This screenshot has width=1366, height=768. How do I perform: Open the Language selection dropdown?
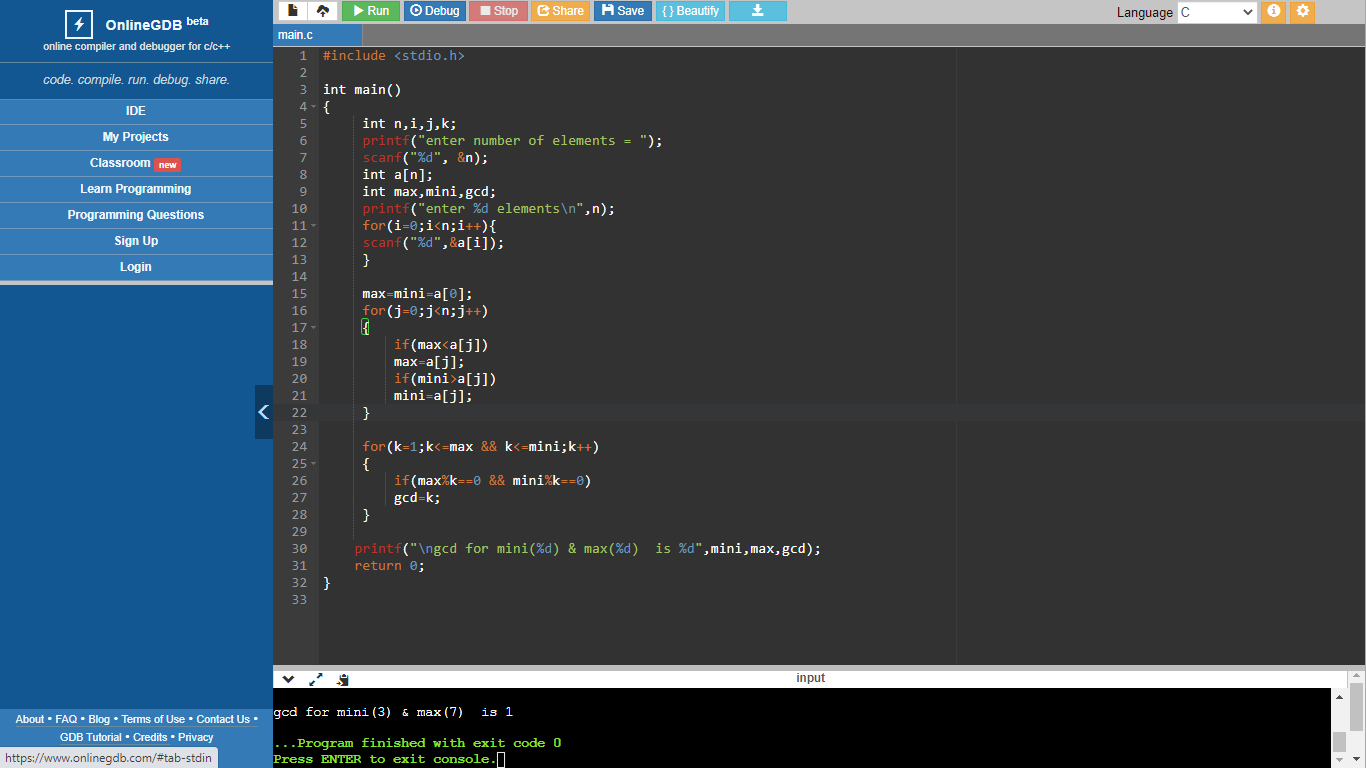pos(1214,12)
